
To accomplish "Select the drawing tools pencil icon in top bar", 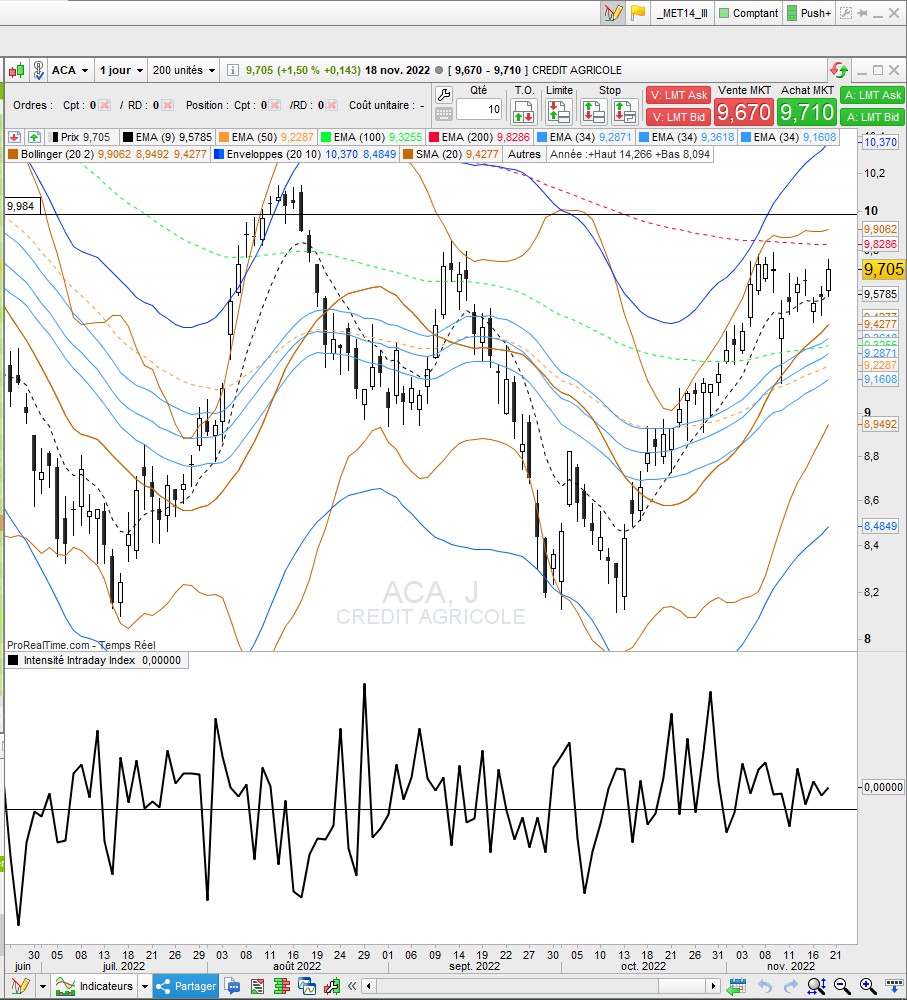I will pos(612,13).
